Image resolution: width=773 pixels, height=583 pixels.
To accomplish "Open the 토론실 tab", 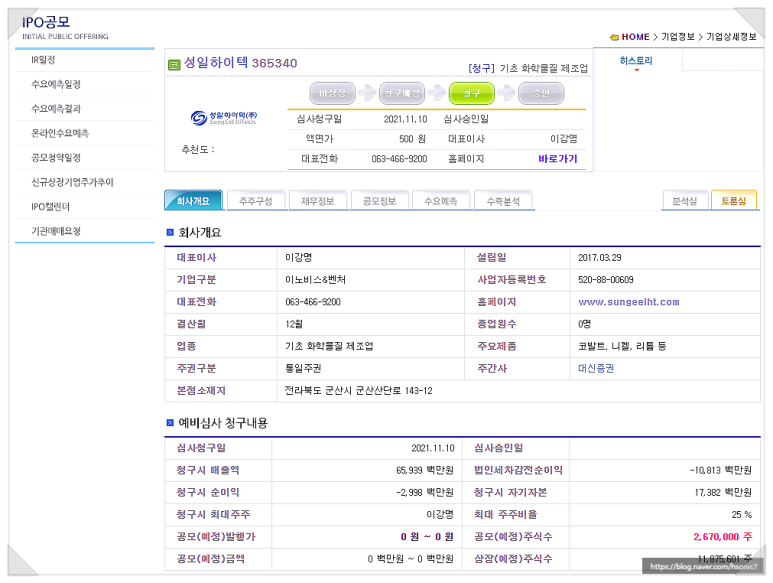I will coord(734,201).
